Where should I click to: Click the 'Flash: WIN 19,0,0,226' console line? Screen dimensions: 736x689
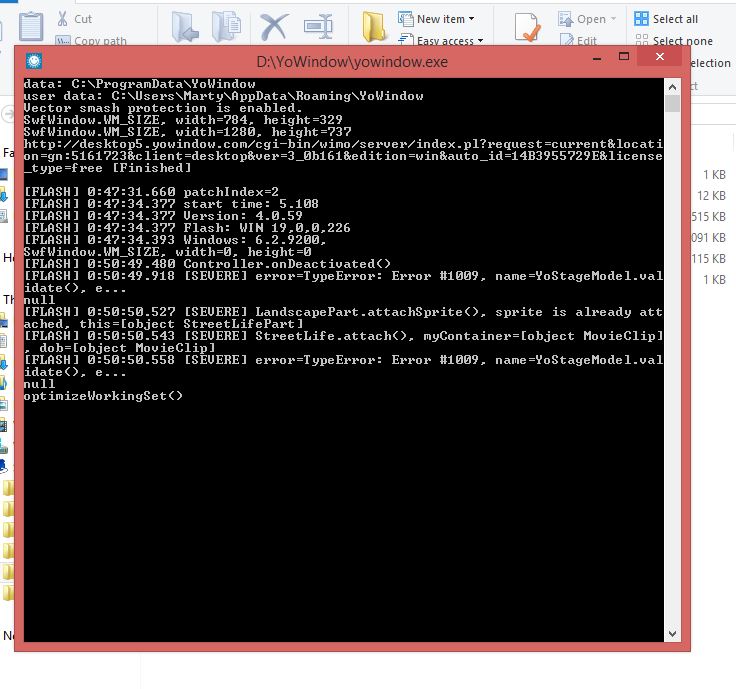(x=187, y=228)
